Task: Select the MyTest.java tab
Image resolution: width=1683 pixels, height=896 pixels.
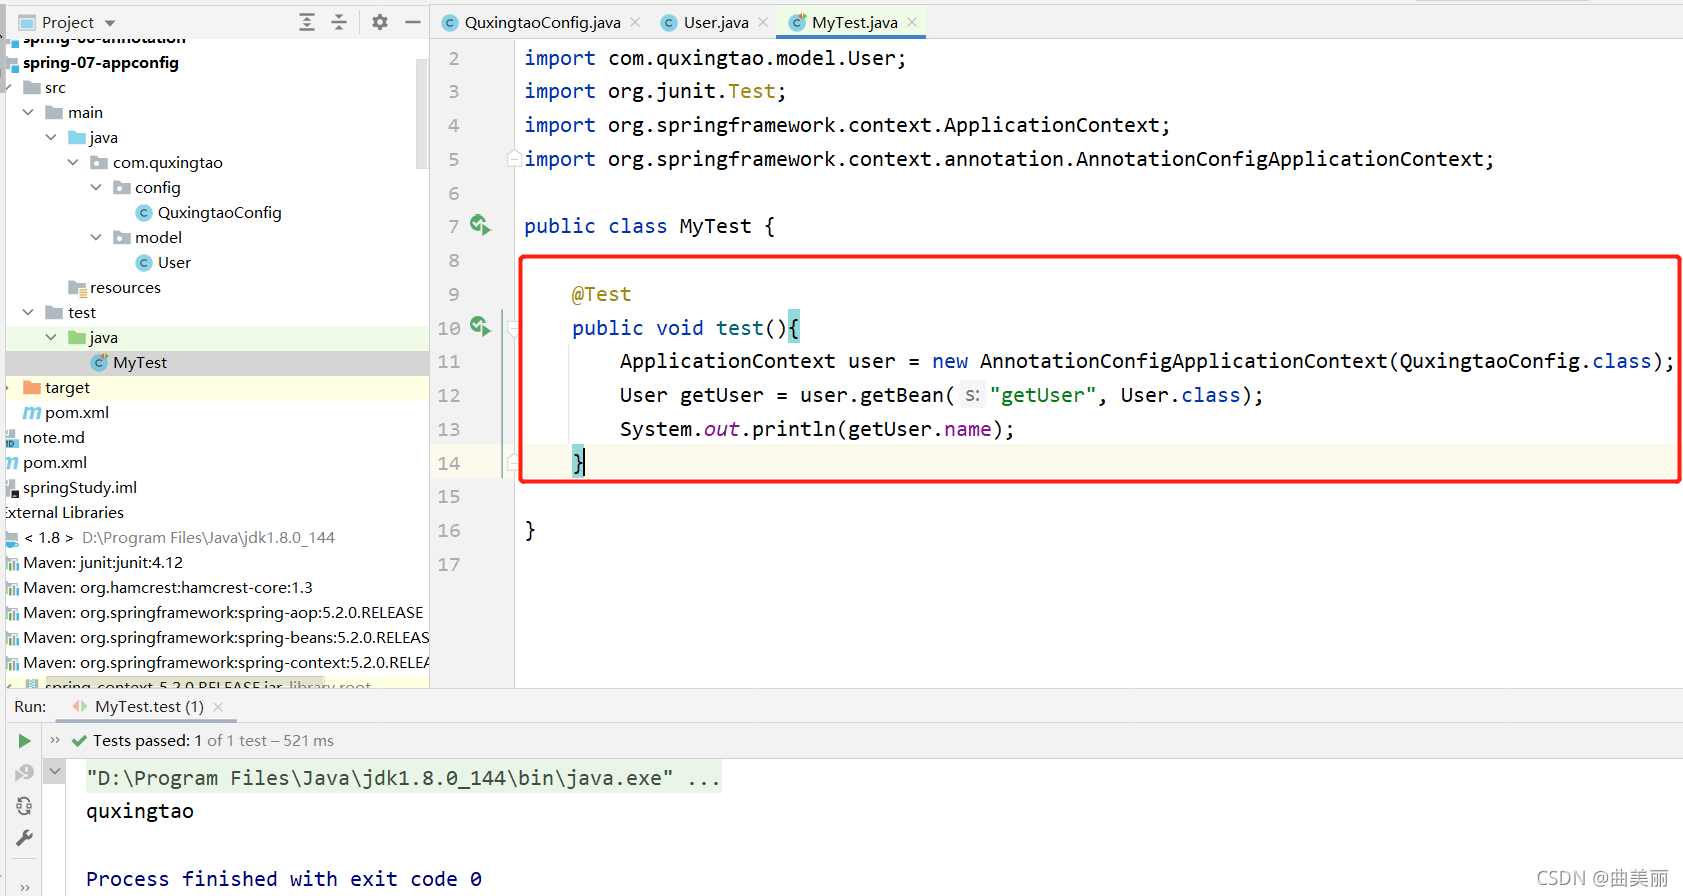Action: (854, 22)
